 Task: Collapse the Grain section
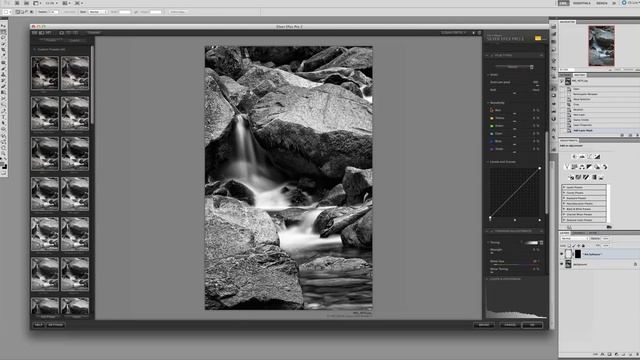coord(488,75)
